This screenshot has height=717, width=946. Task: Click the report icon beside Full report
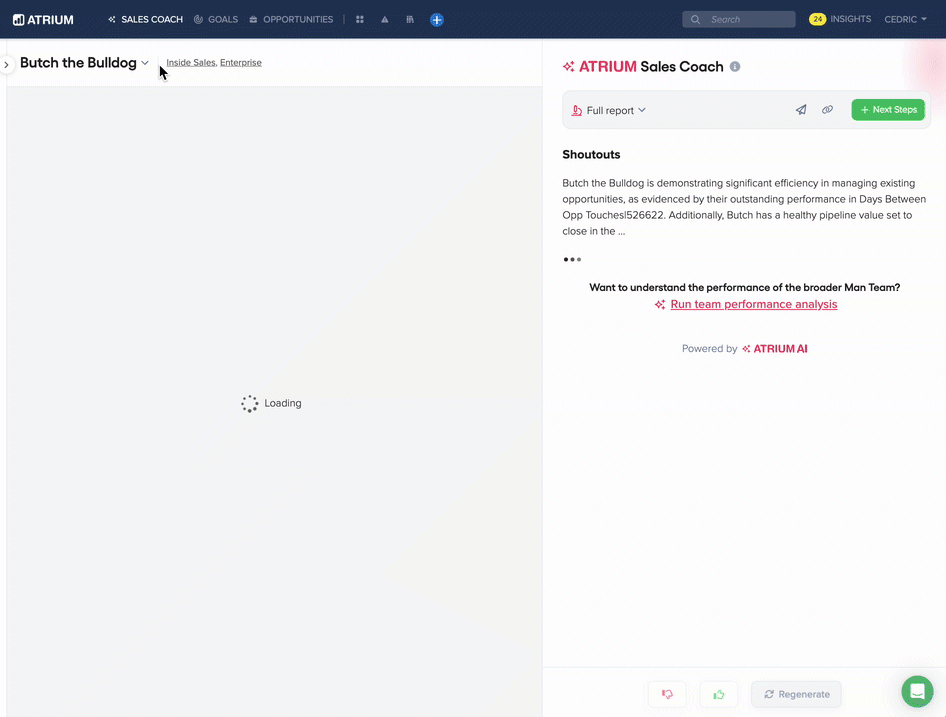[577, 110]
